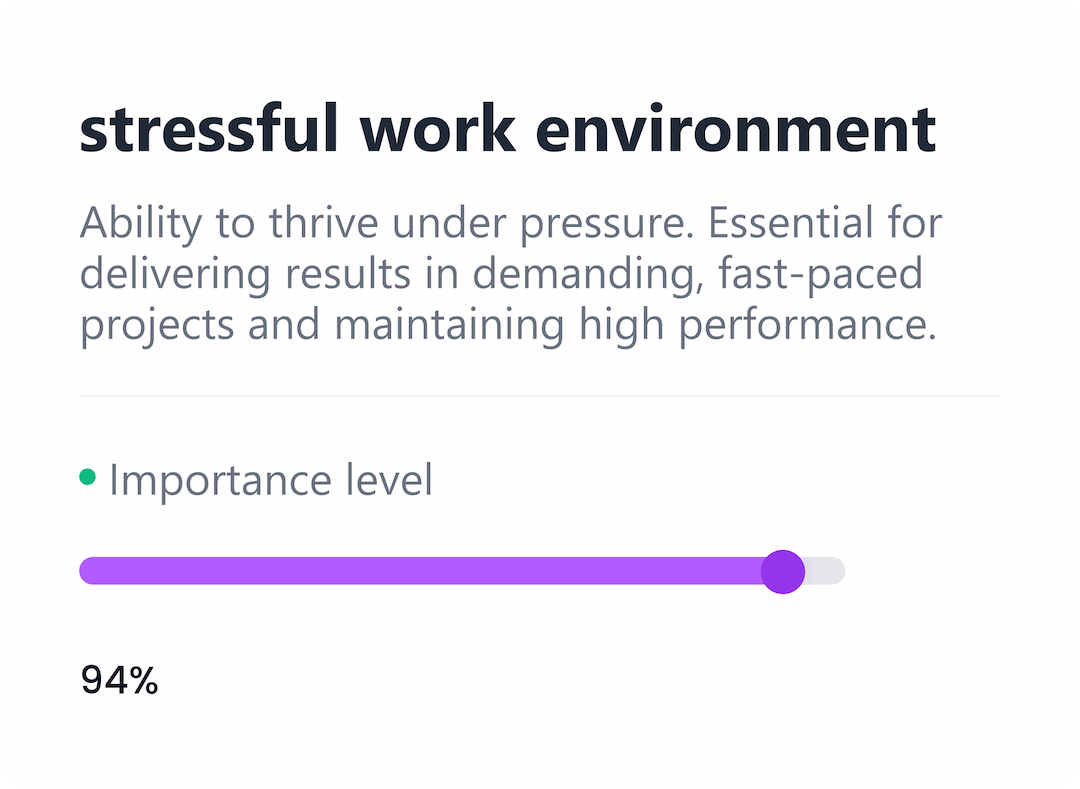1080x789 pixels.
Task: Click the middle of the importance slider
Action: (x=462, y=570)
